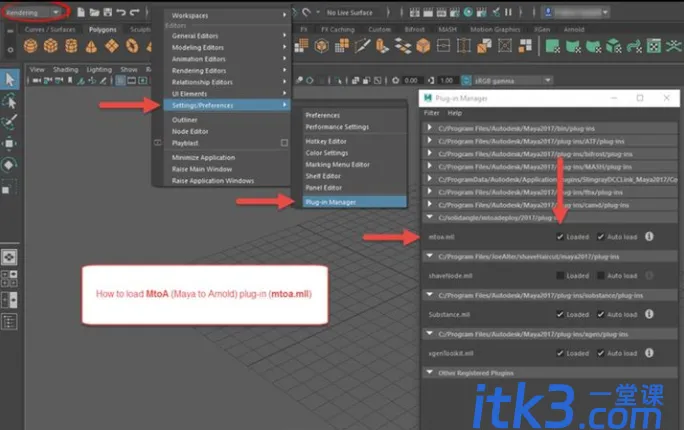Click the info icon for mtoa.mll
This screenshot has height=430, width=684.
(x=649, y=236)
